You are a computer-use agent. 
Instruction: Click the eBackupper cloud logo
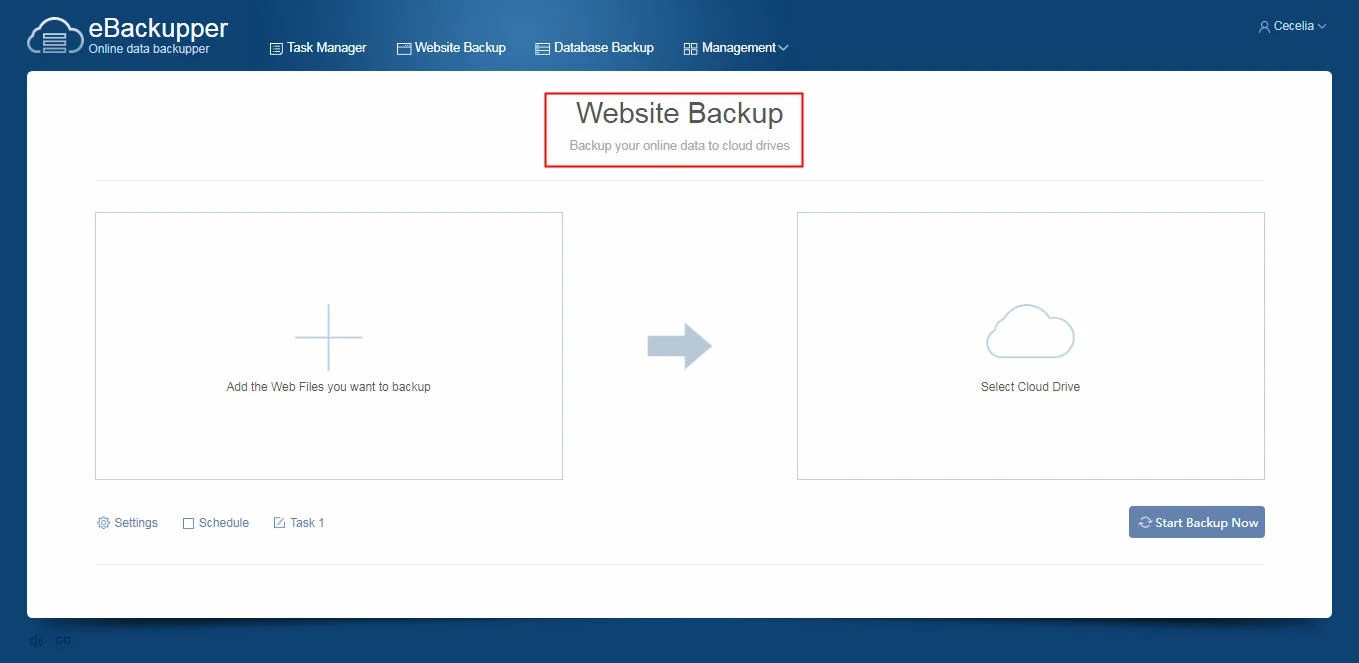point(55,33)
